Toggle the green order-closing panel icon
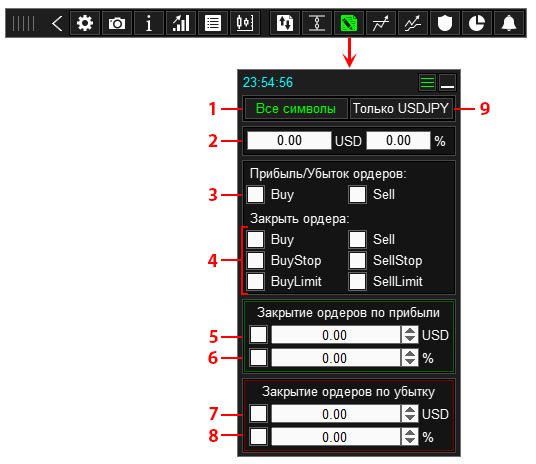The height and width of the screenshot is (464, 536). pos(349,23)
